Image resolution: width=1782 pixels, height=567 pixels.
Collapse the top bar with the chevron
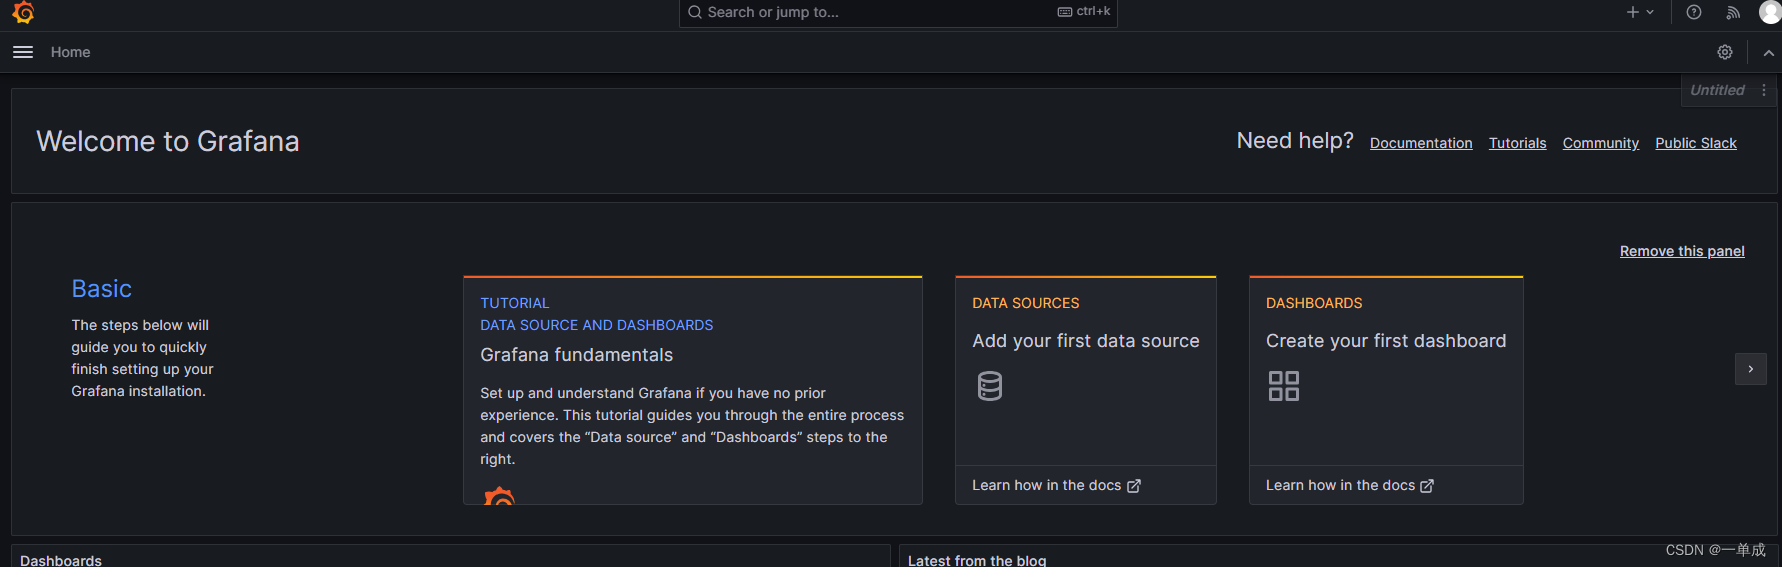1769,53
